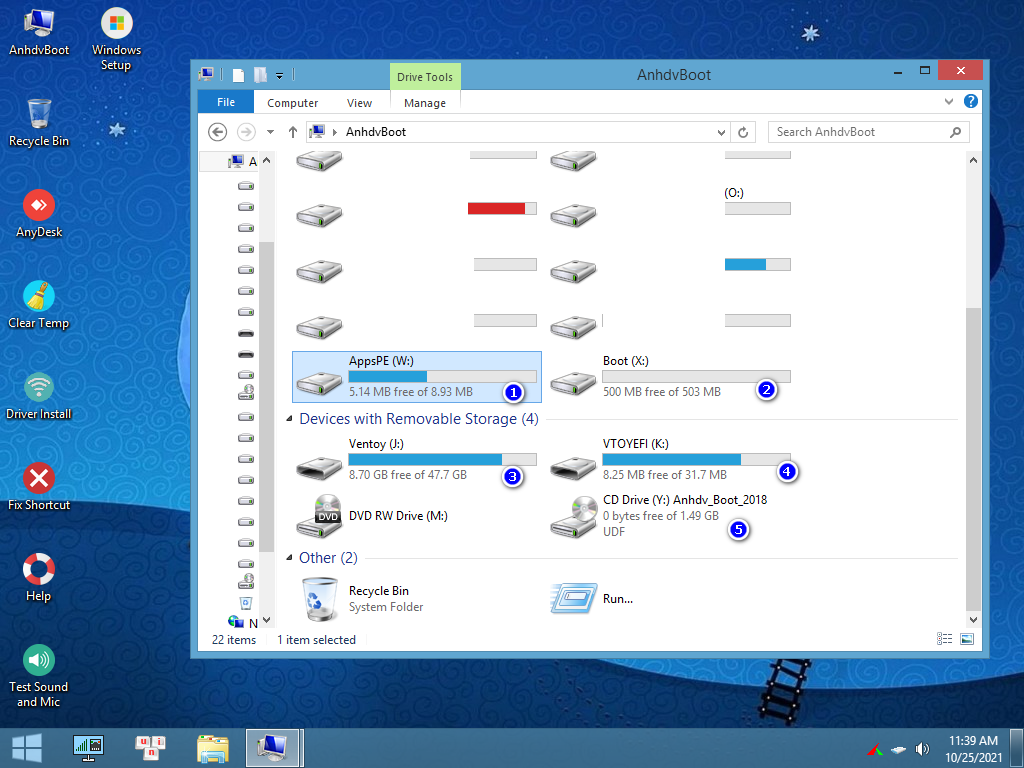Viewport: 1024px width, 768px height.
Task: Select the Ventoy (J:) removable drive
Action: tap(417, 460)
